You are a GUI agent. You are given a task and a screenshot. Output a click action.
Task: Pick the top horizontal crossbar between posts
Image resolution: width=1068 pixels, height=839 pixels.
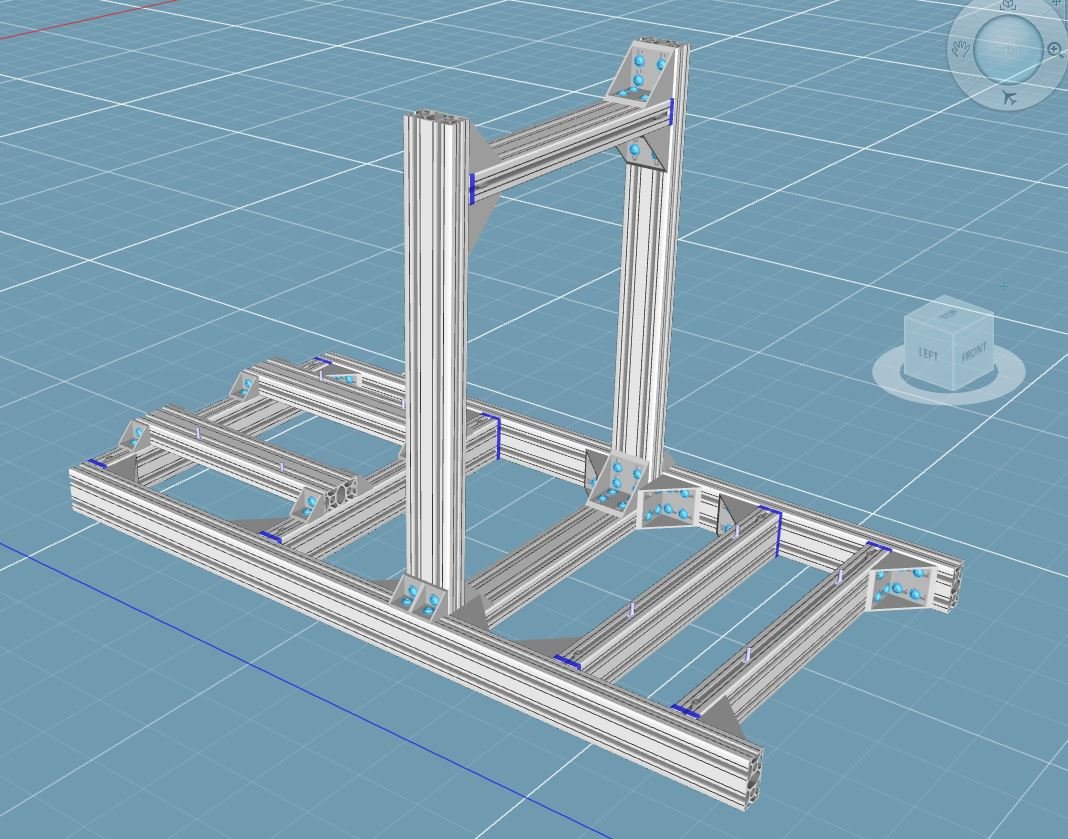[570, 150]
